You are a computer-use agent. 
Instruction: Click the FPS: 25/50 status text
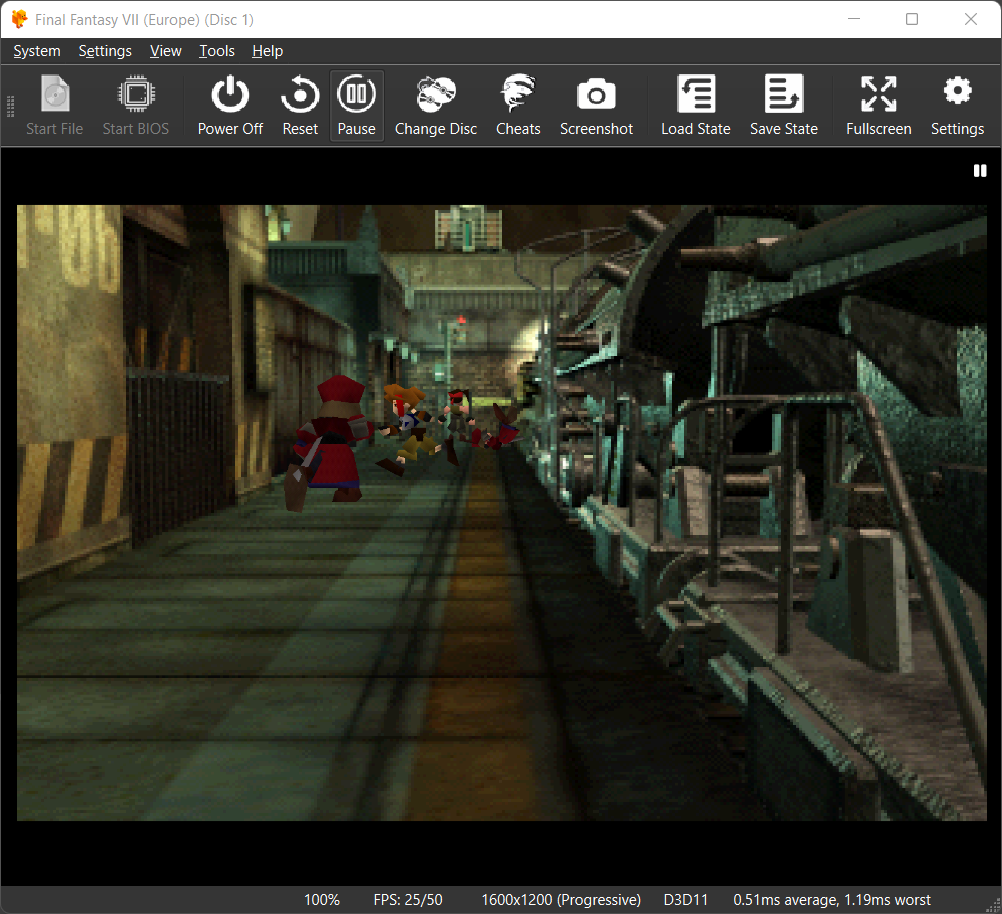click(408, 900)
